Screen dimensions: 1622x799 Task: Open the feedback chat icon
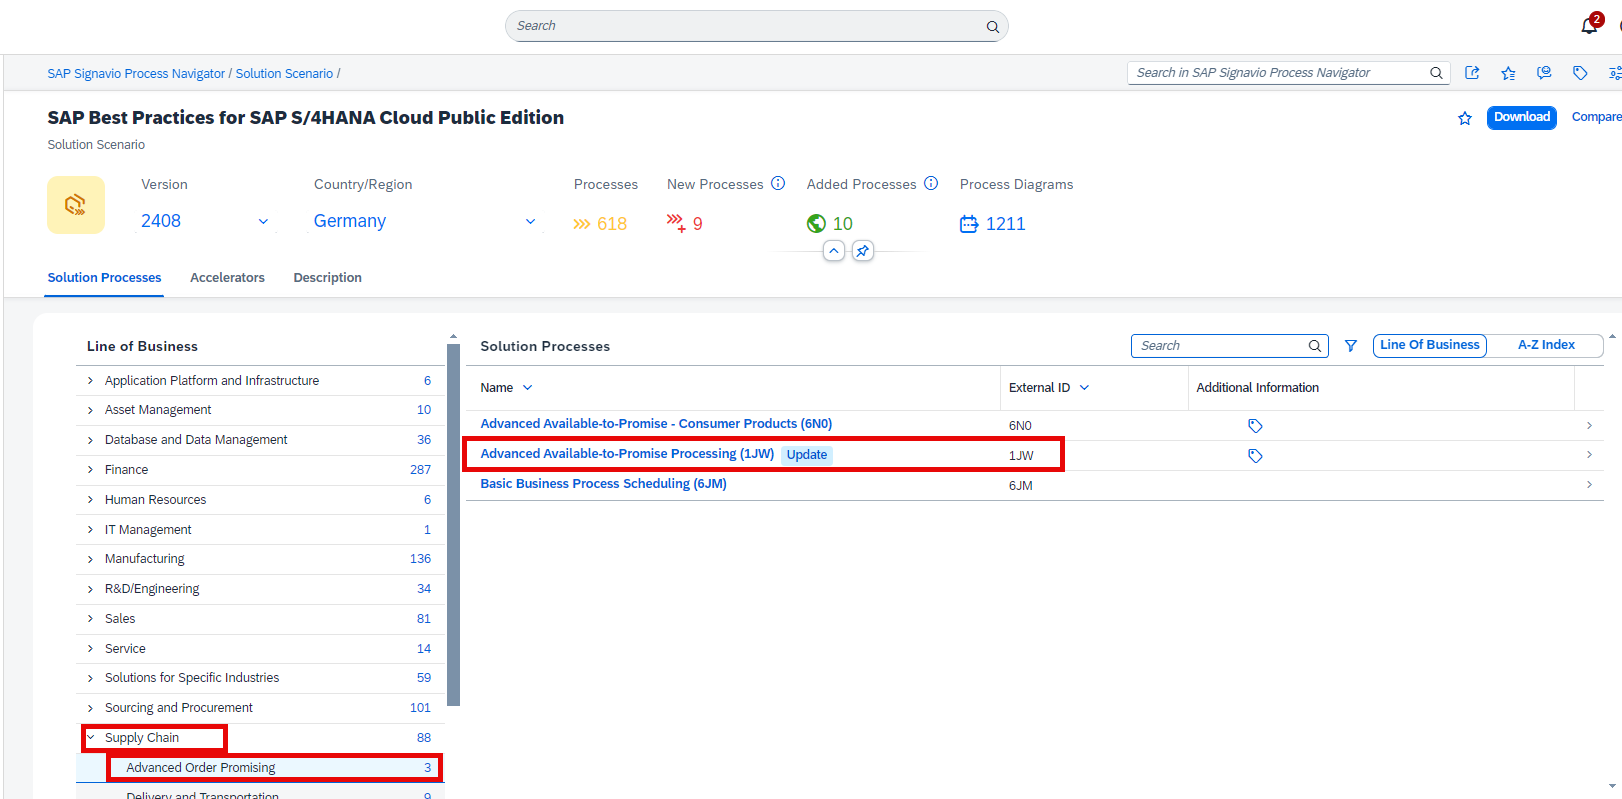1544,73
